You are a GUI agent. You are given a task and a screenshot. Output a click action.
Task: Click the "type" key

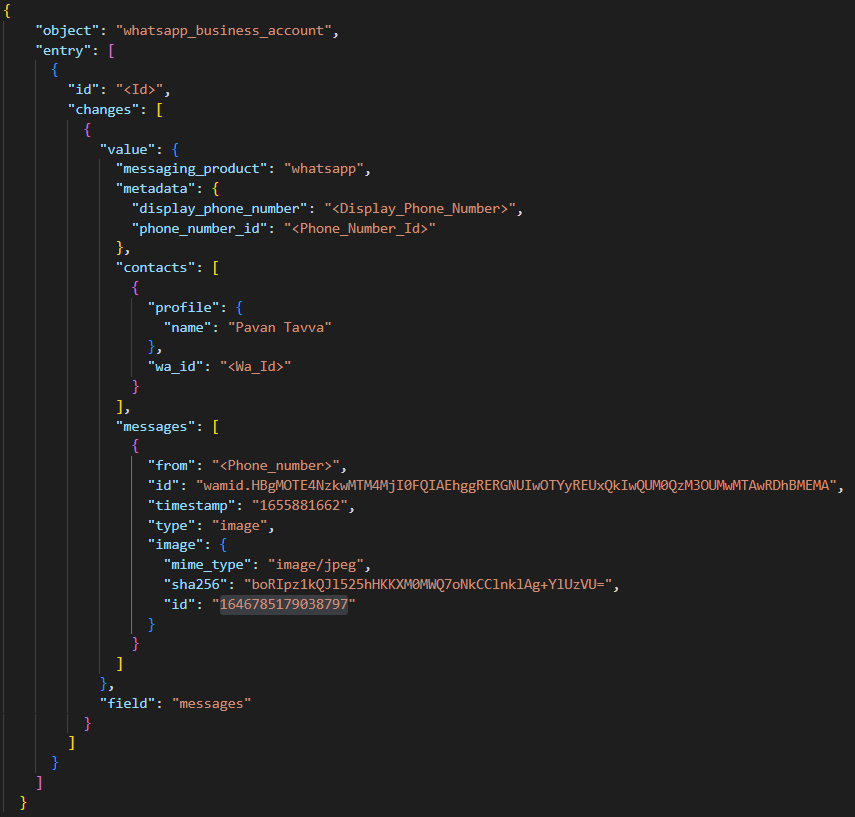tap(172, 526)
